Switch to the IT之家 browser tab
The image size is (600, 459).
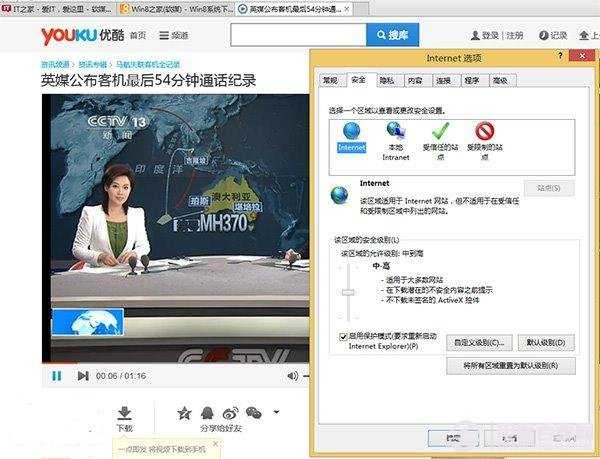[x=57, y=8]
